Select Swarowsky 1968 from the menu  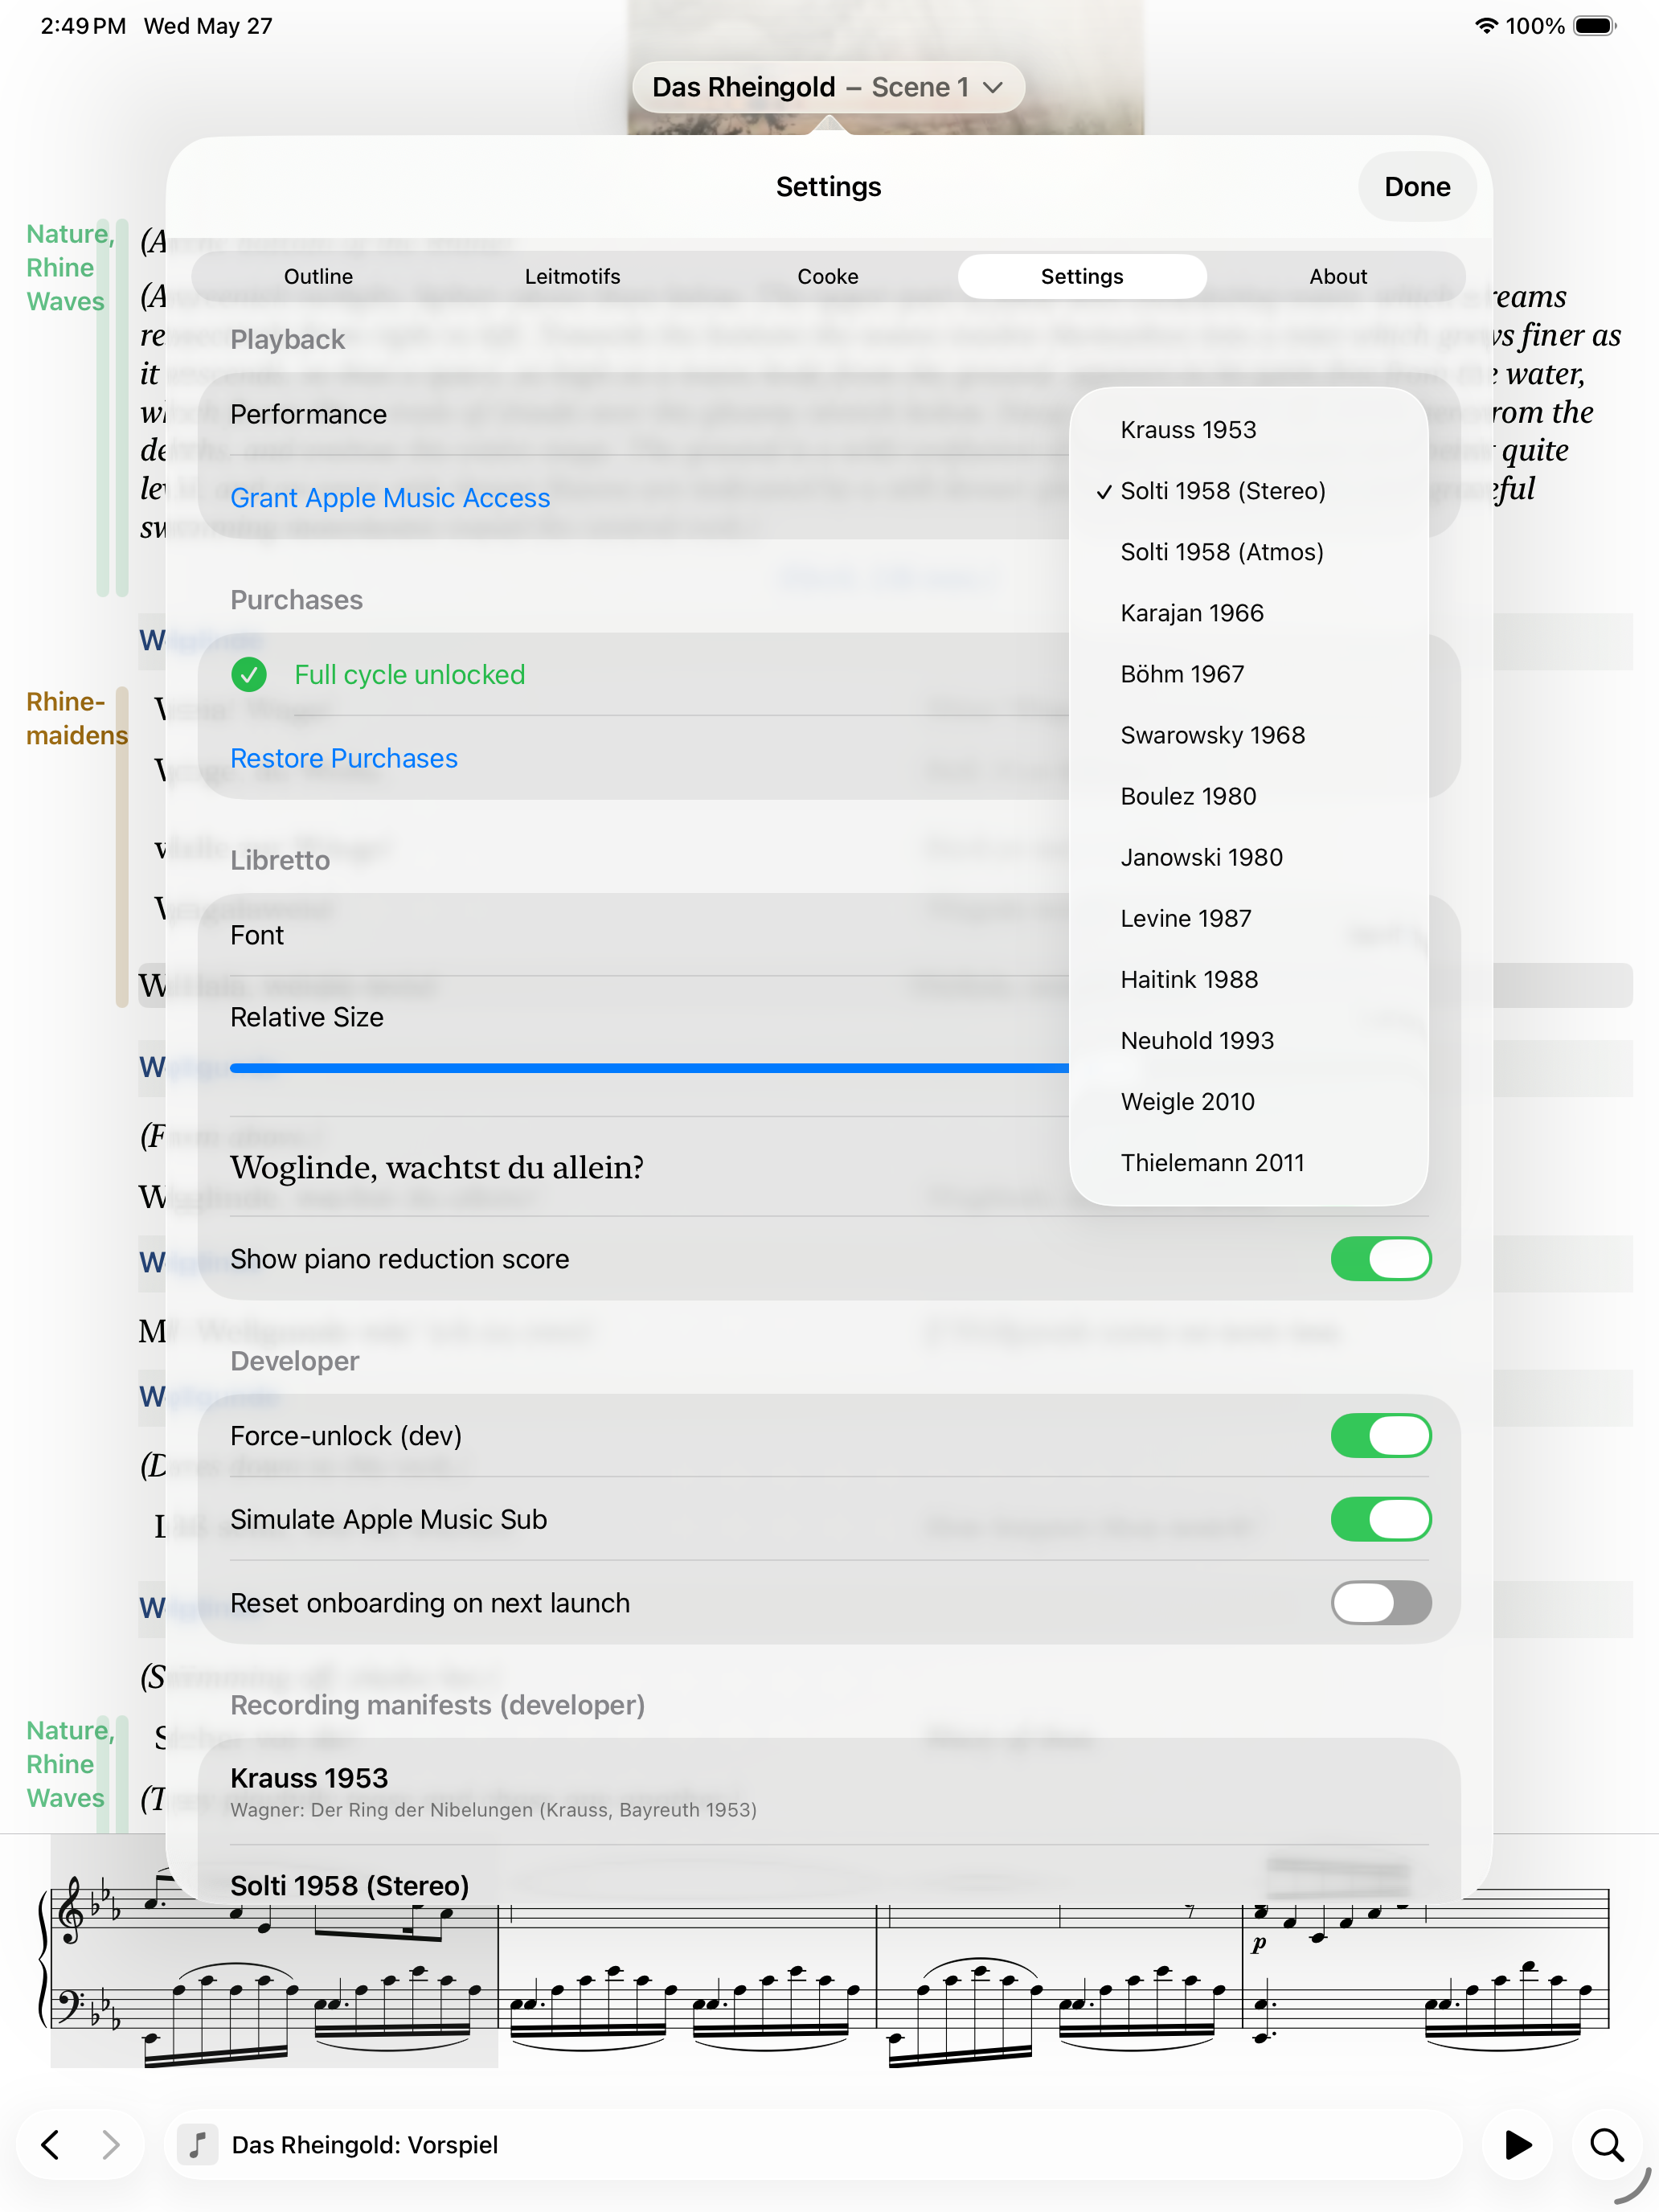coord(1248,735)
